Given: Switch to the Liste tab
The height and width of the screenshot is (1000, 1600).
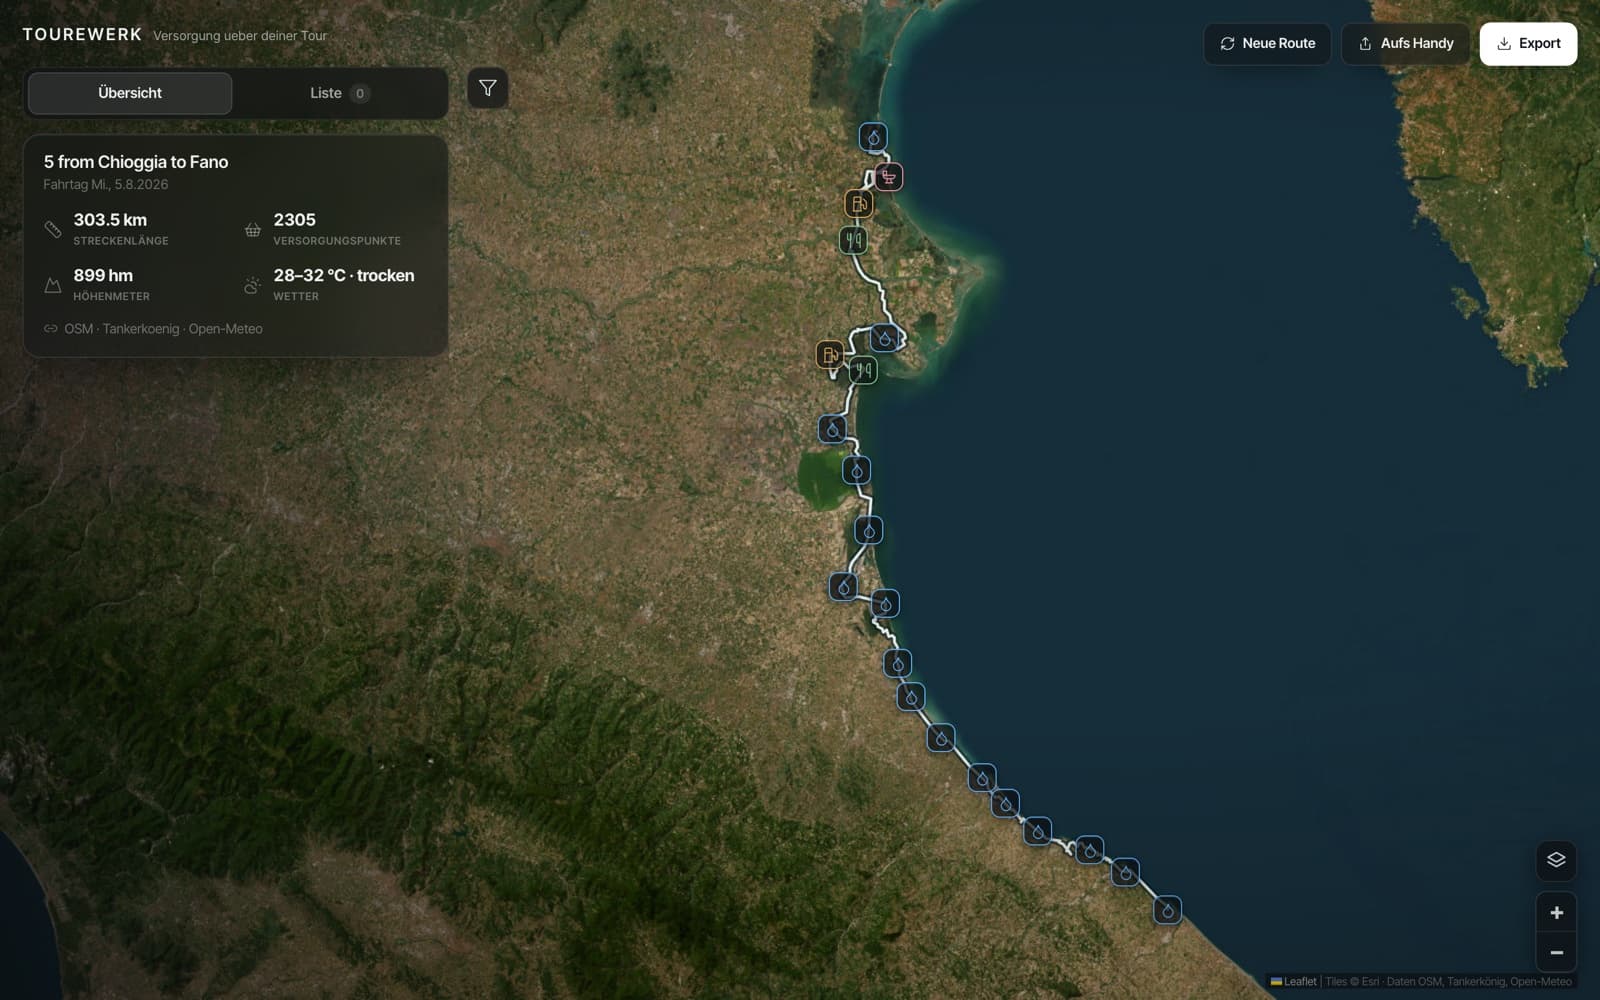Looking at the screenshot, I should click(x=340, y=93).
